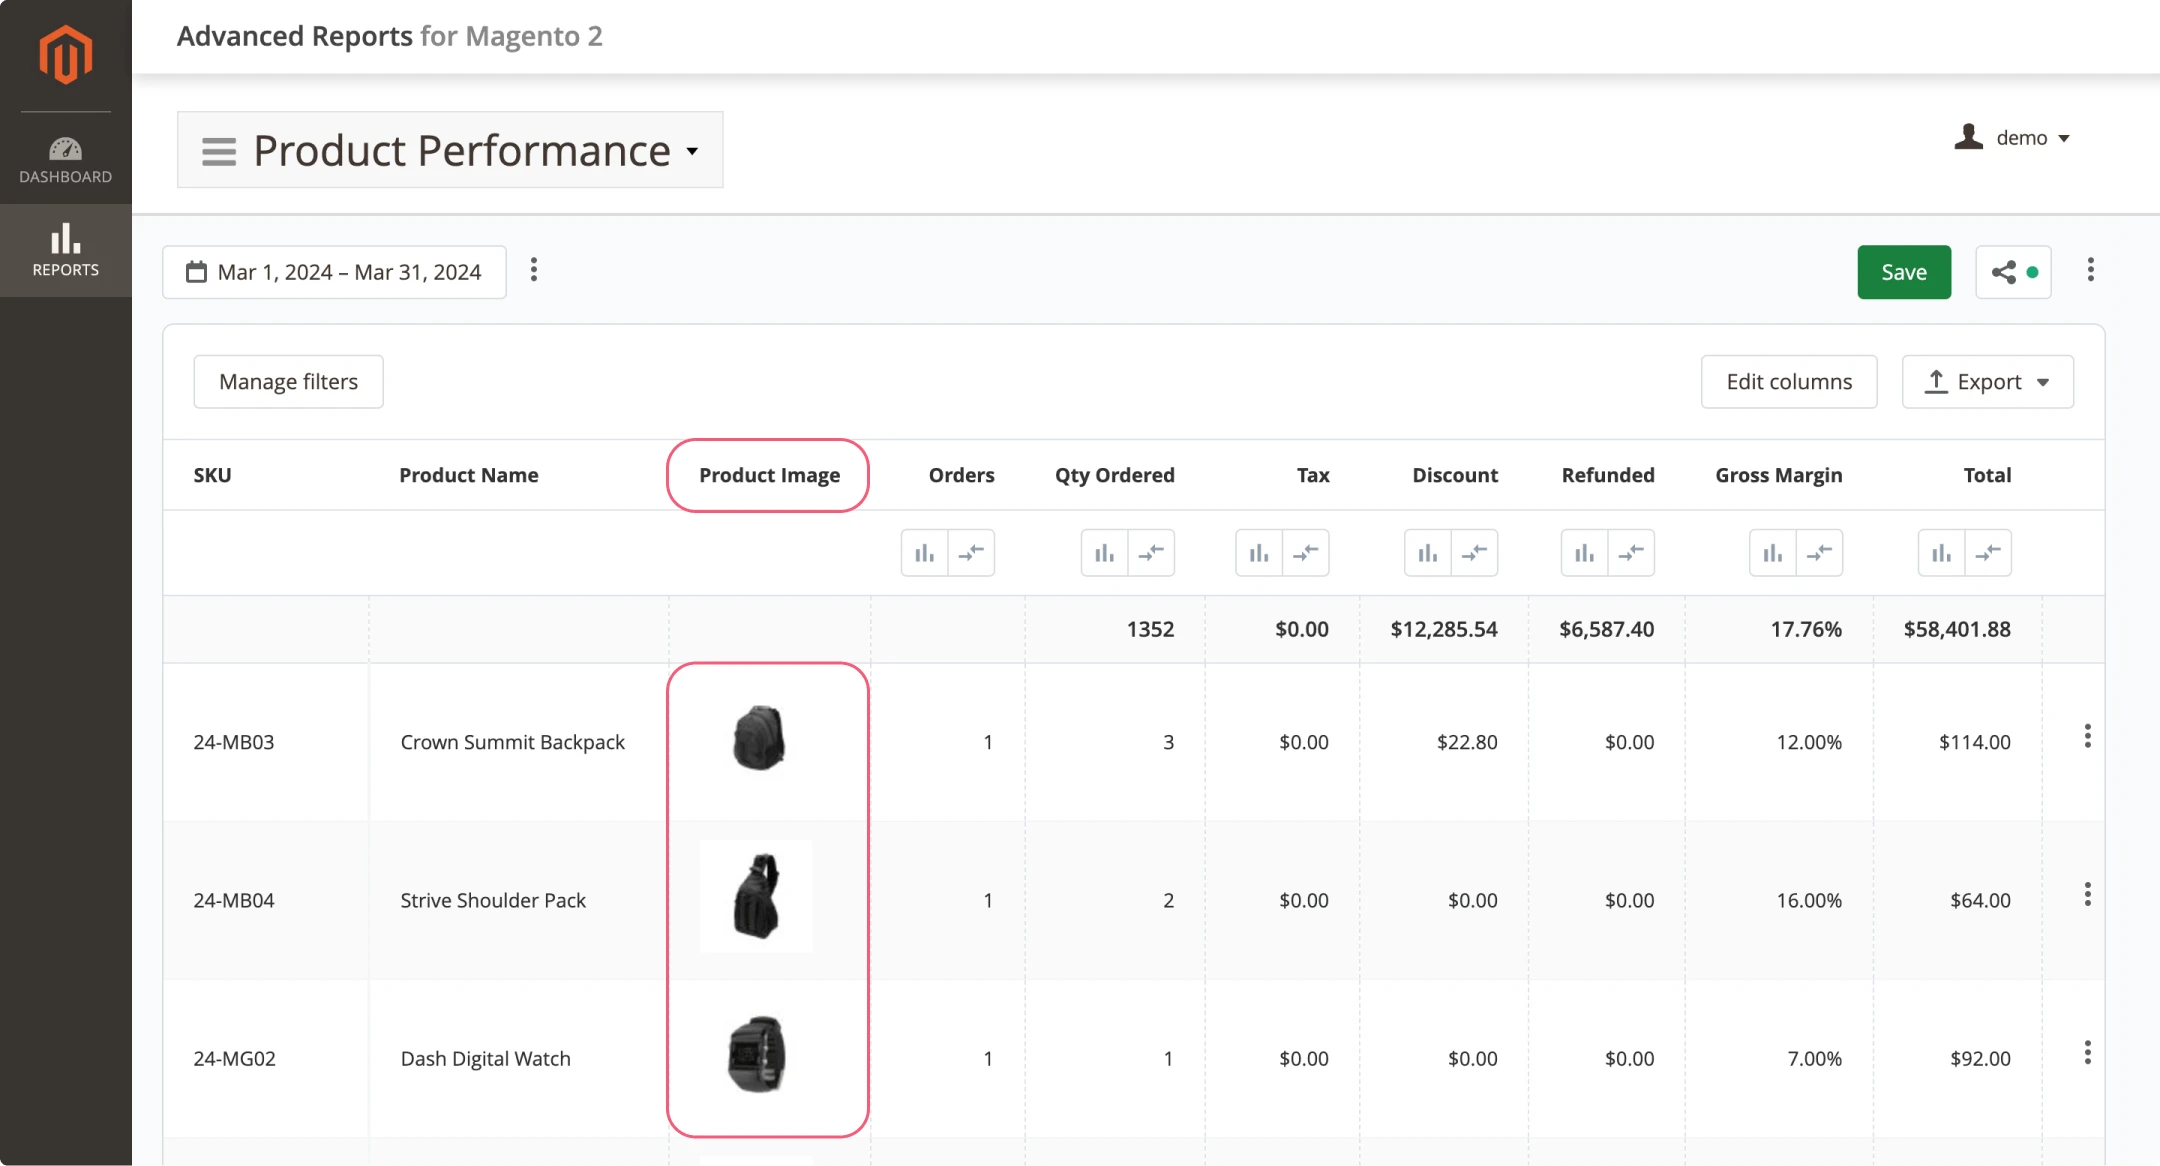Image resolution: width=2160 pixels, height=1166 pixels.
Task: Click the Magento logo icon
Action: pyautogui.click(x=66, y=54)
